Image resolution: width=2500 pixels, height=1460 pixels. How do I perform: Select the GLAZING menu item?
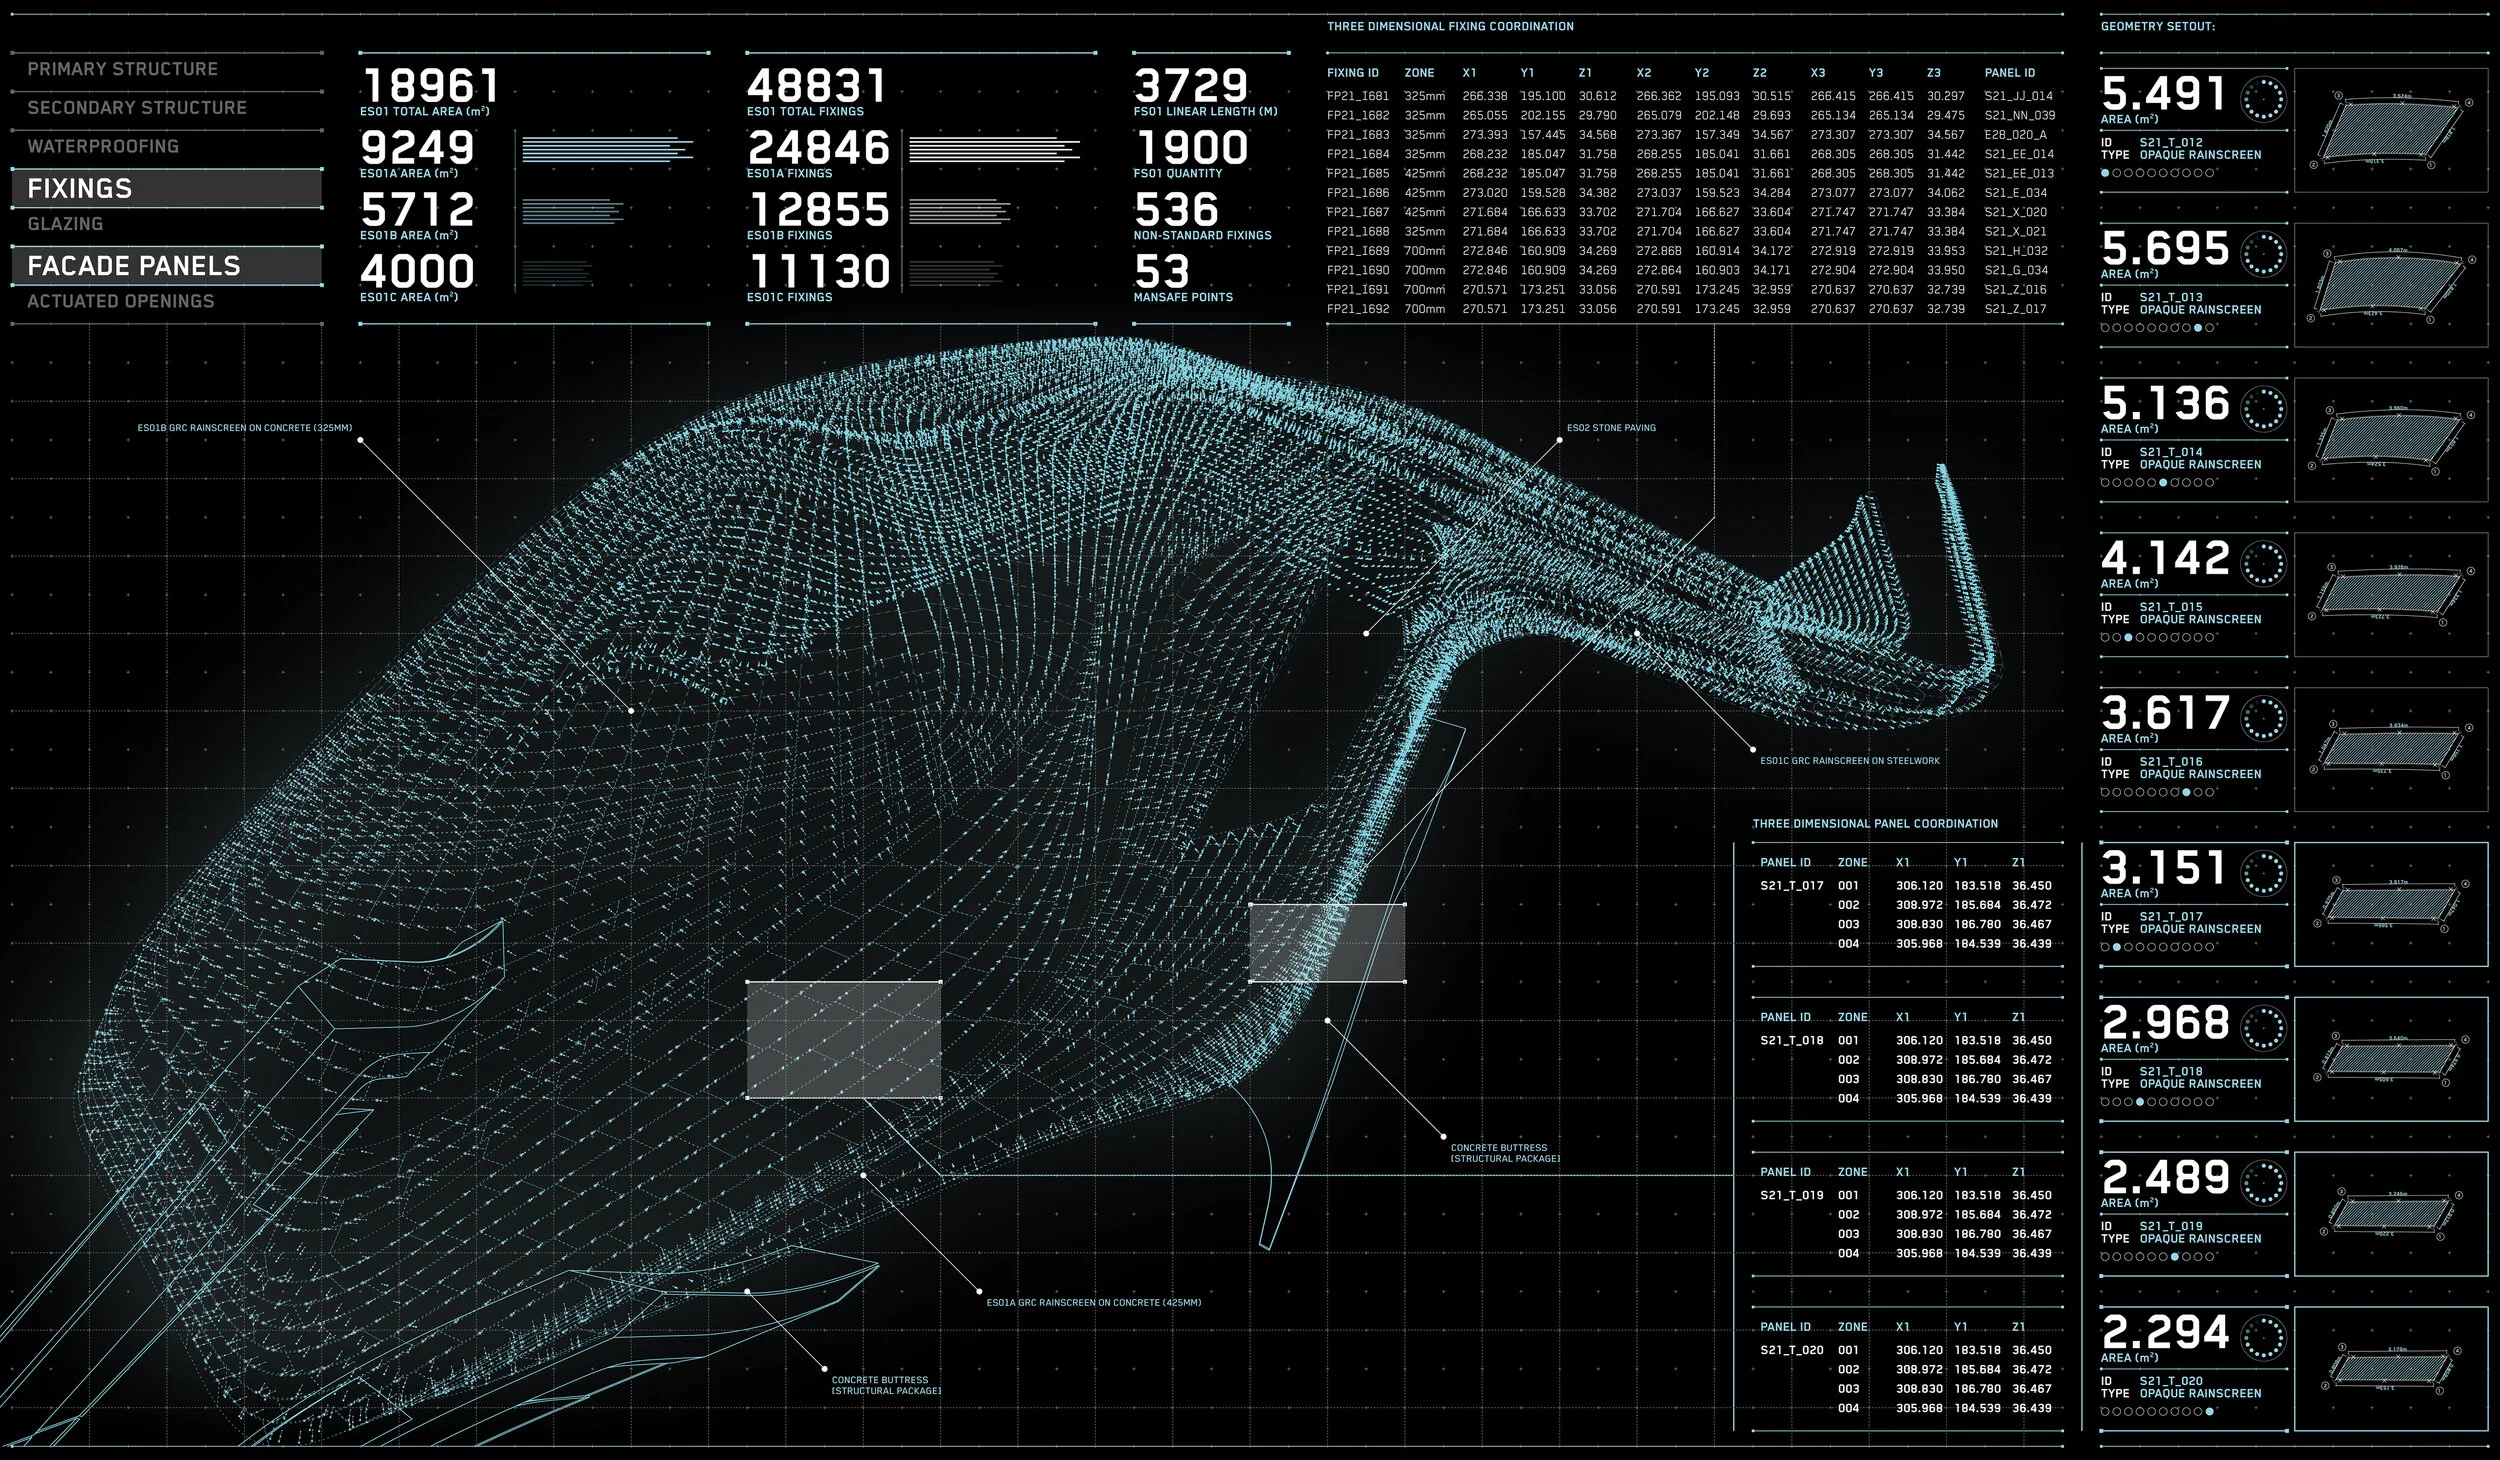(65, 224)
